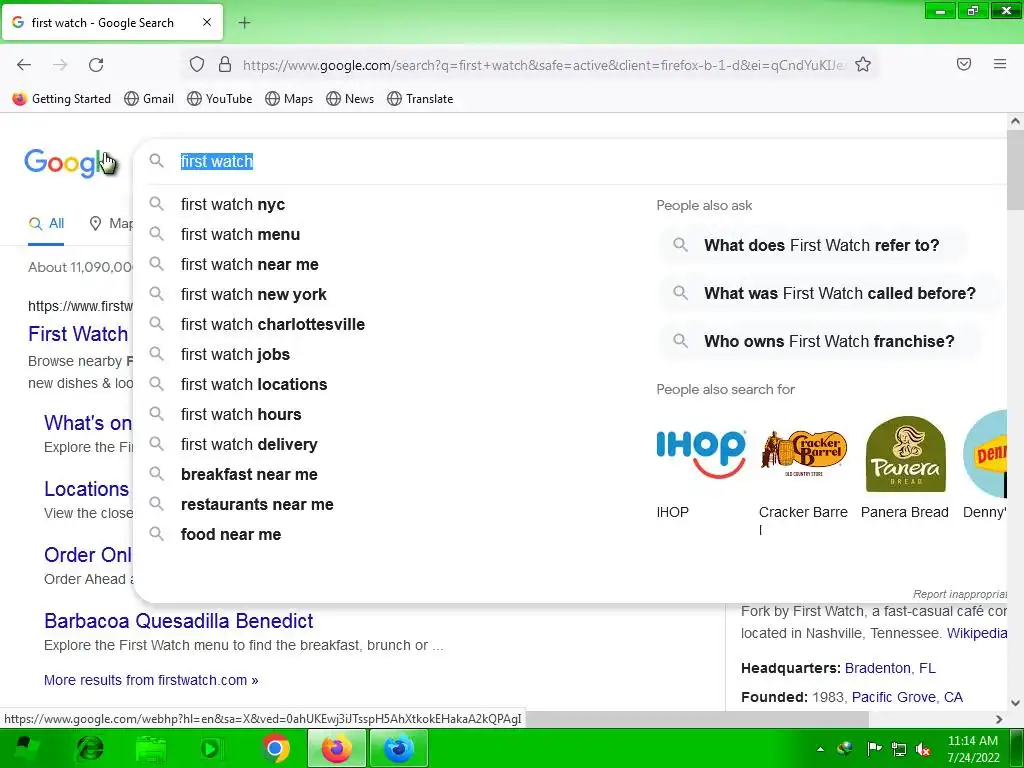Select the Cracker Barrel logo thumbnail

[x=803, y=454]
